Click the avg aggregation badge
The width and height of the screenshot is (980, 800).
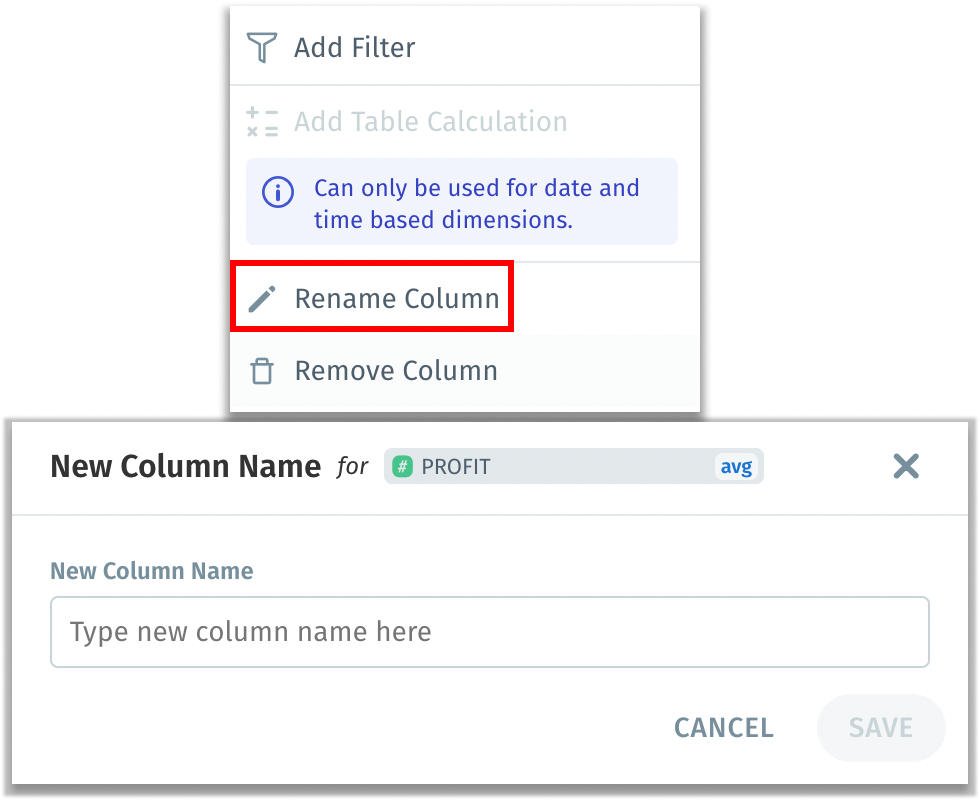(x=736, y=466)
